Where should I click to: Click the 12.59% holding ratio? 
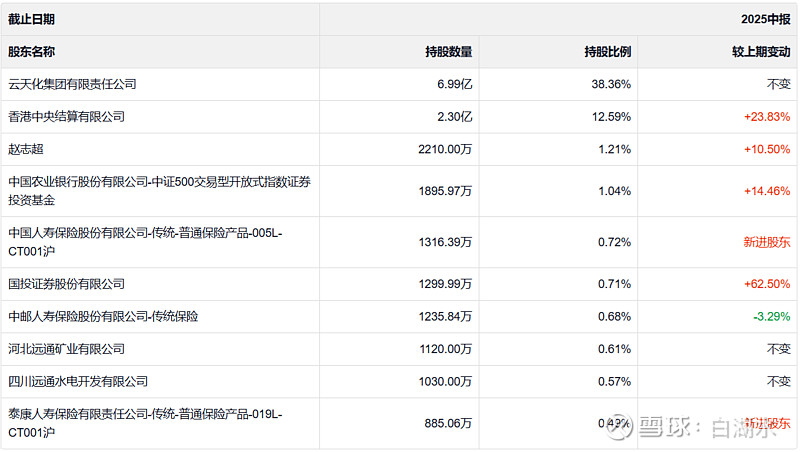611,117
